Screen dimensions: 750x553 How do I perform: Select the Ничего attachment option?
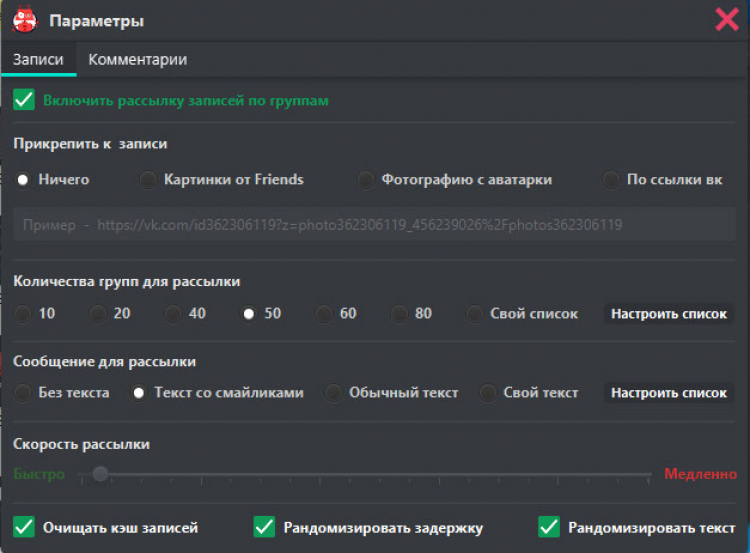coord(22,180)
